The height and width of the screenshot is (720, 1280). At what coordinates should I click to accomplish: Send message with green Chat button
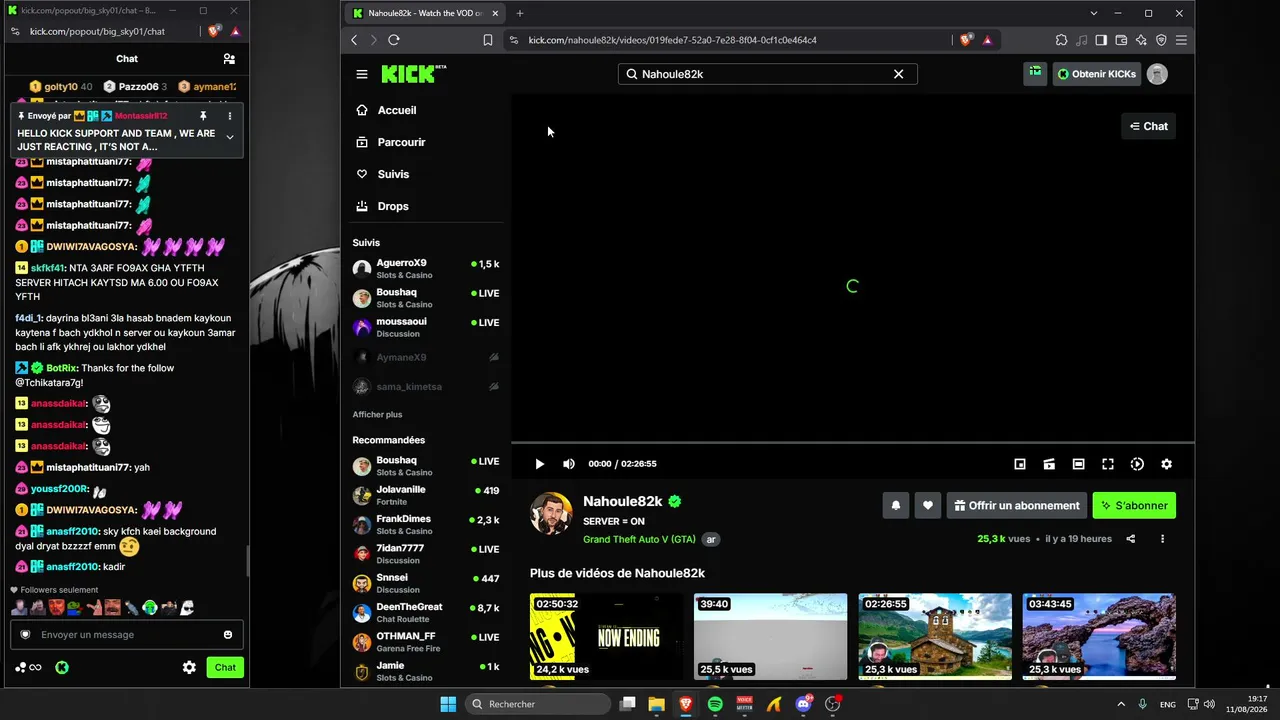click(225, 668)
